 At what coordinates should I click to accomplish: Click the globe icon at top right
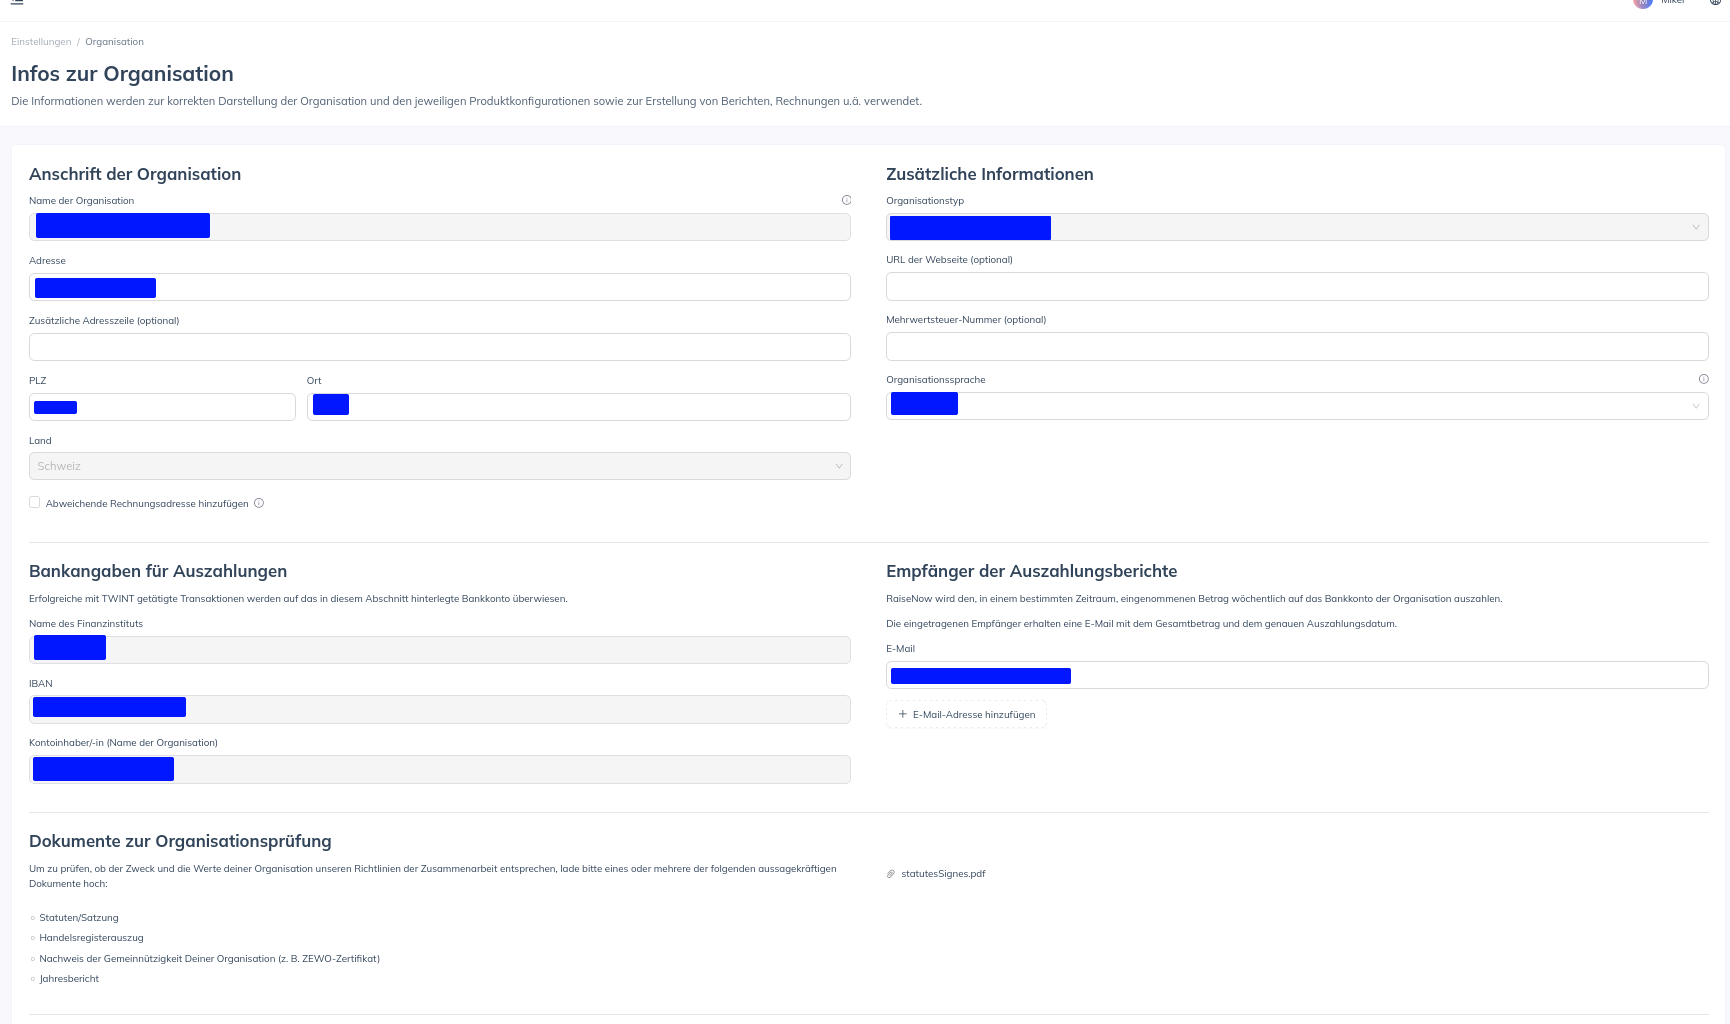1715,3
